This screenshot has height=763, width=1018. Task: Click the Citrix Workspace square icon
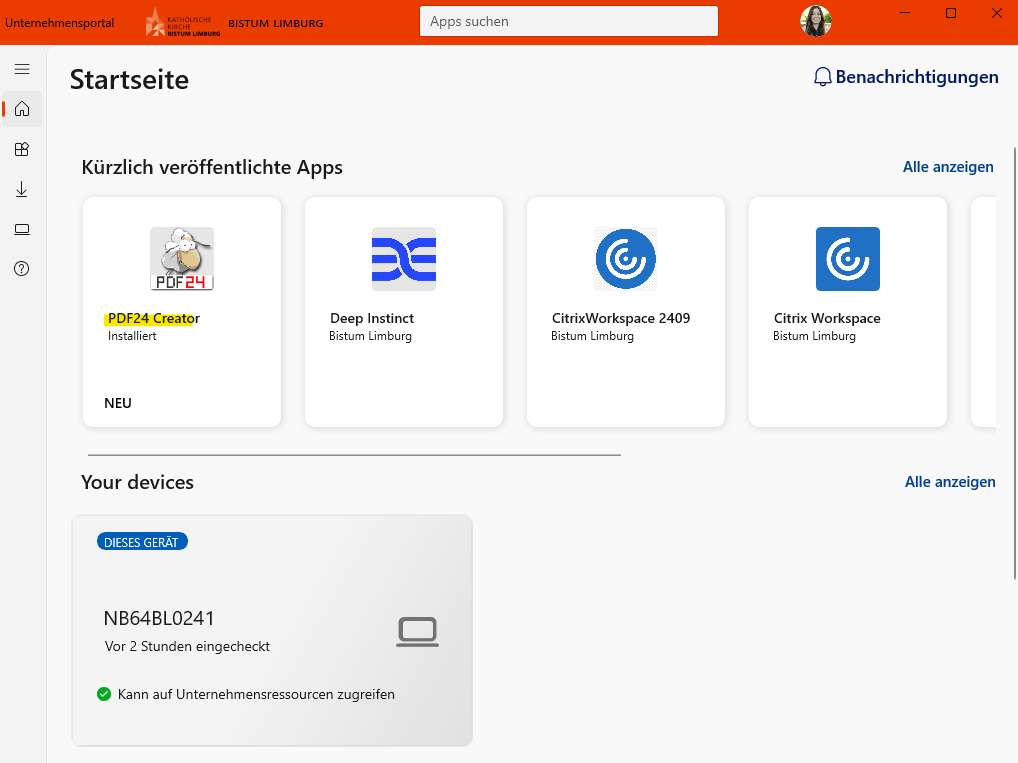tap(848, 258)
